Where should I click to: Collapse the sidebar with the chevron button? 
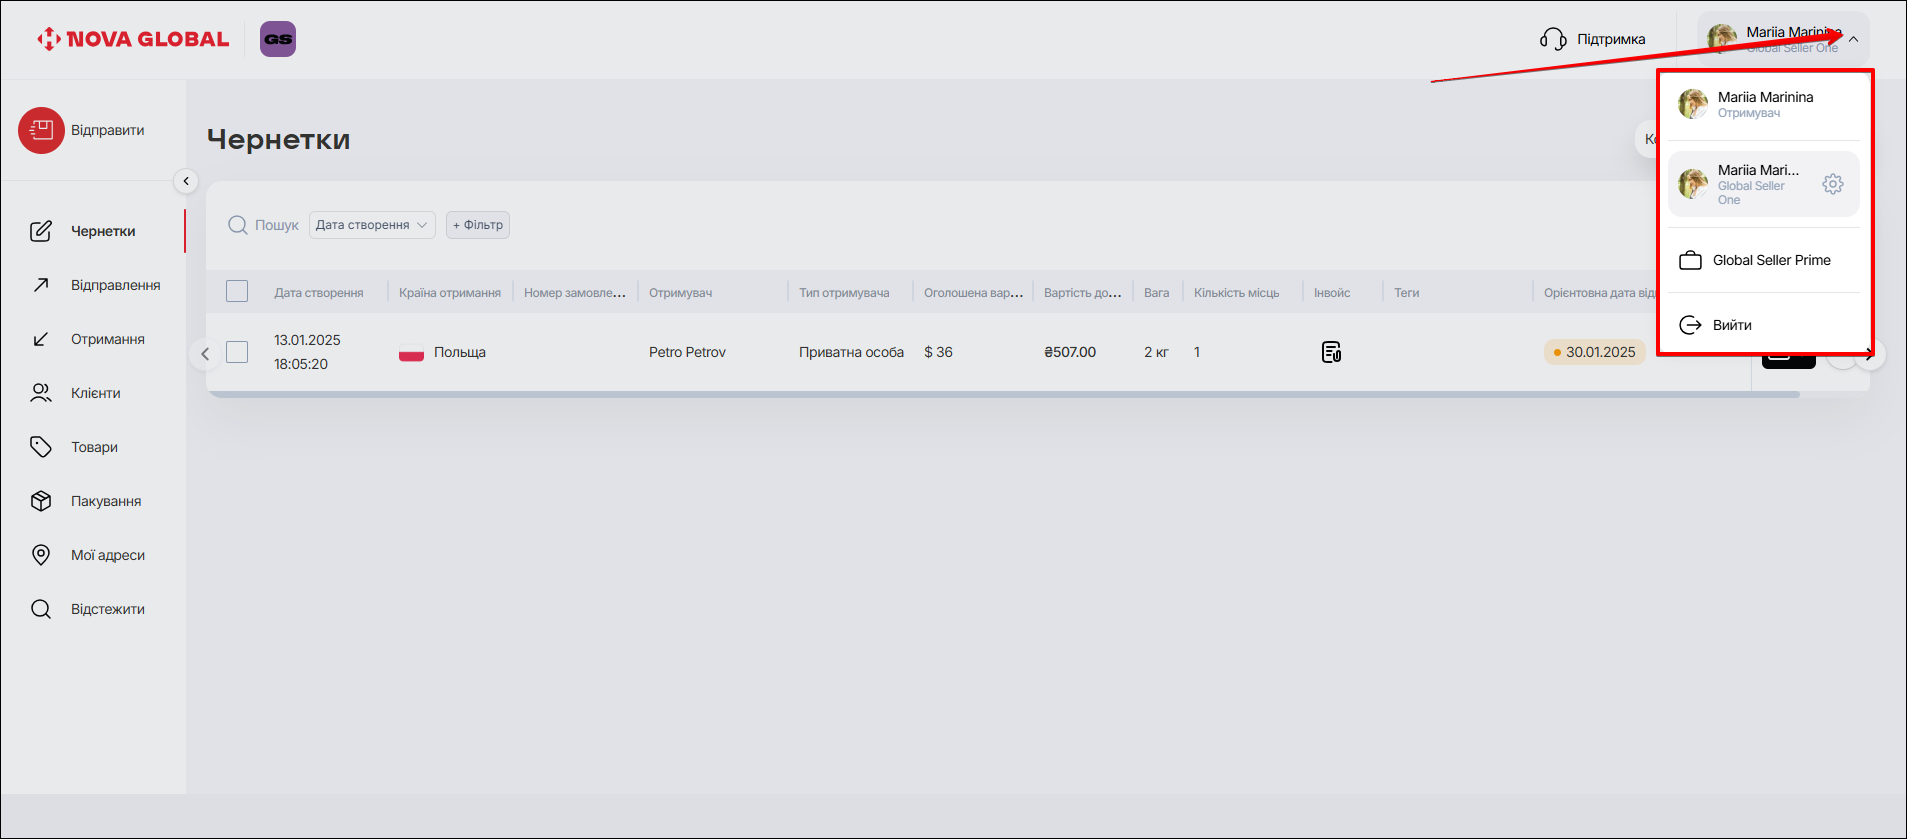[x=186, y=181]
